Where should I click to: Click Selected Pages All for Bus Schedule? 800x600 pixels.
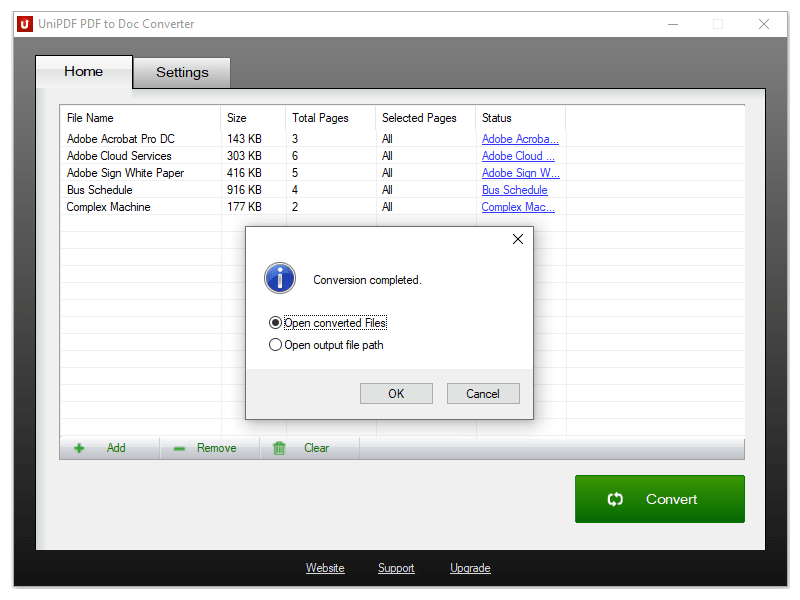pos(387,190)
